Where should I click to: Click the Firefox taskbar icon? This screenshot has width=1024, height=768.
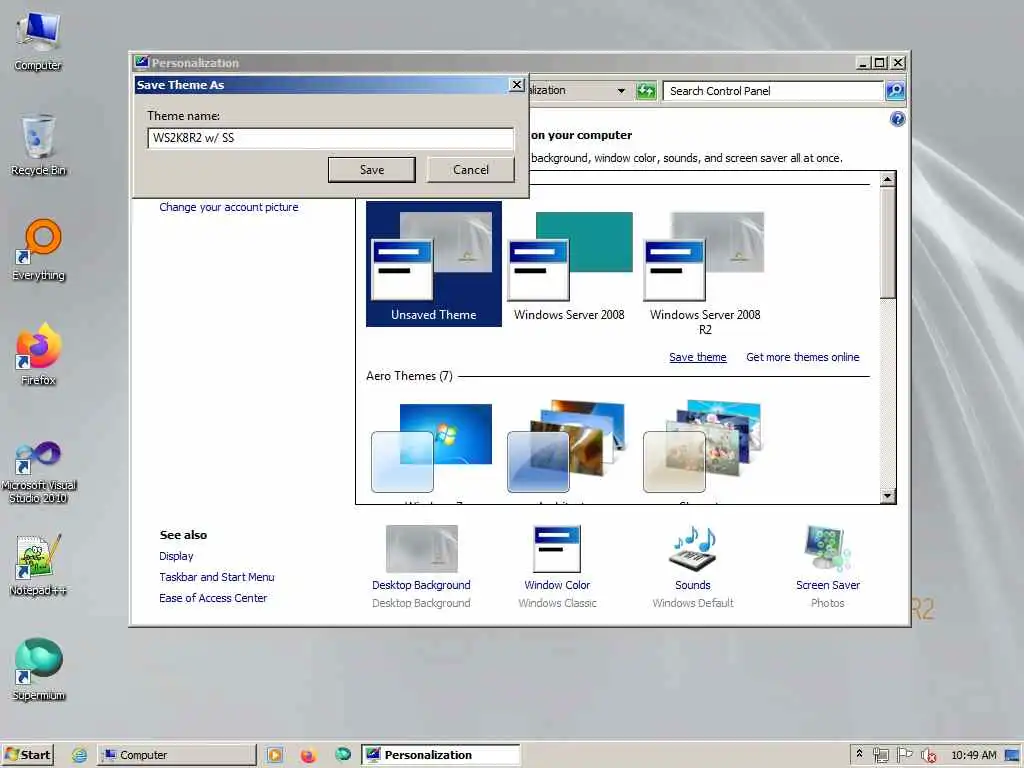tap(308, 756)
